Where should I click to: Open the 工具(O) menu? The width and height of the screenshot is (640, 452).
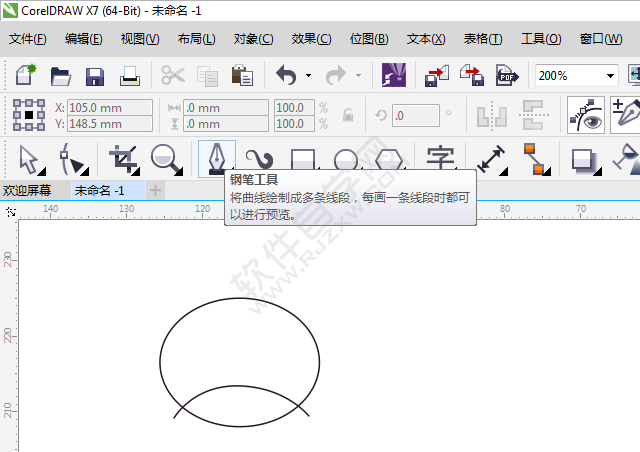click(541, 39)
